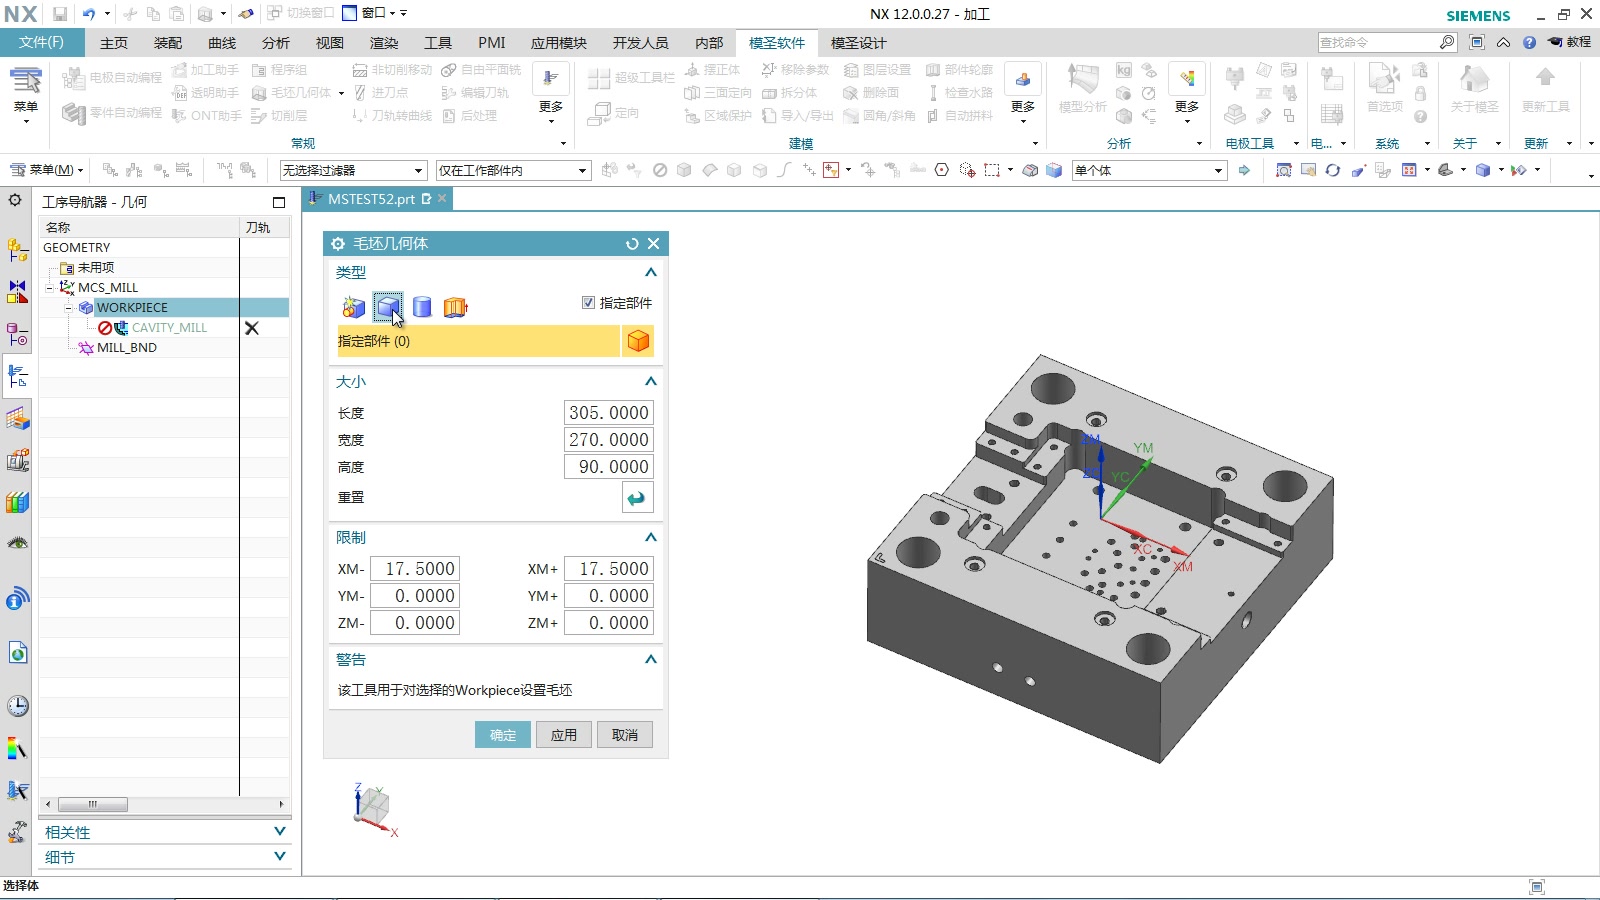Collapse the 大小 section

651,381
